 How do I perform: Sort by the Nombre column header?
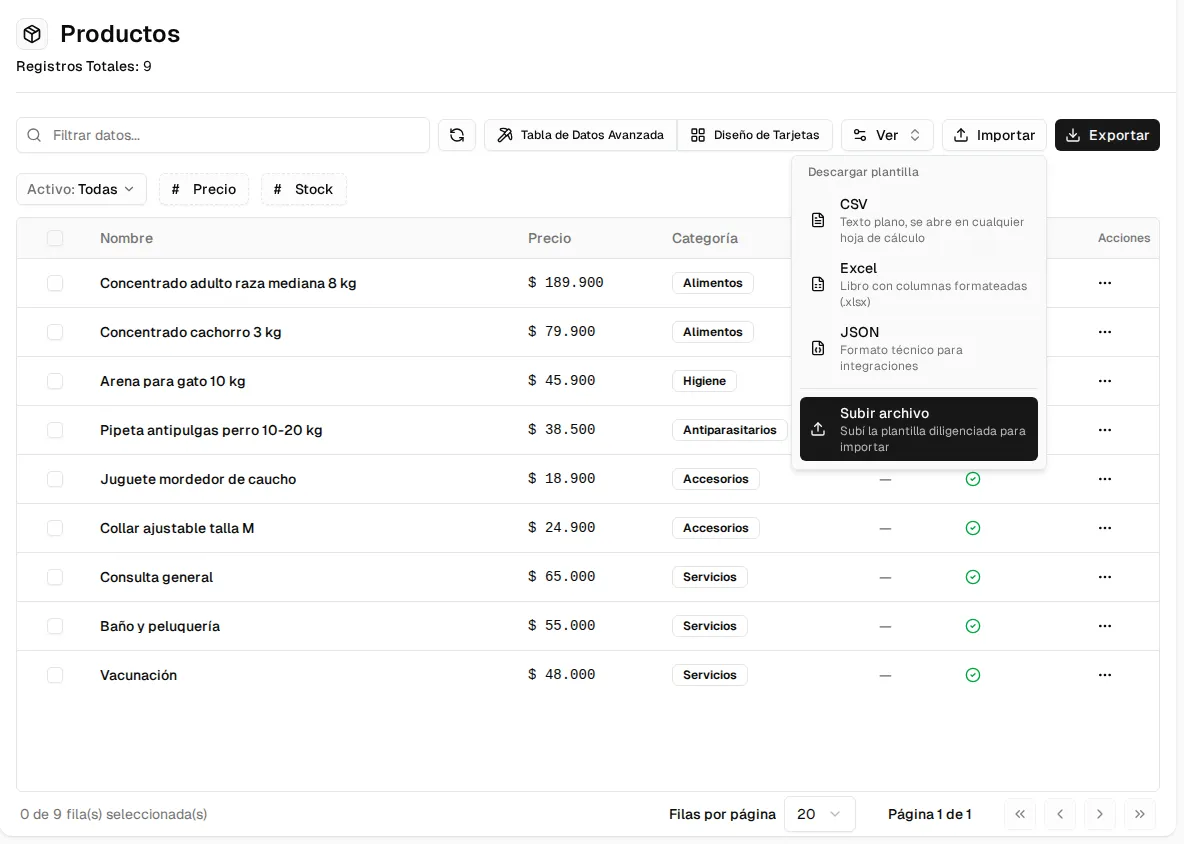coord(126,239)
